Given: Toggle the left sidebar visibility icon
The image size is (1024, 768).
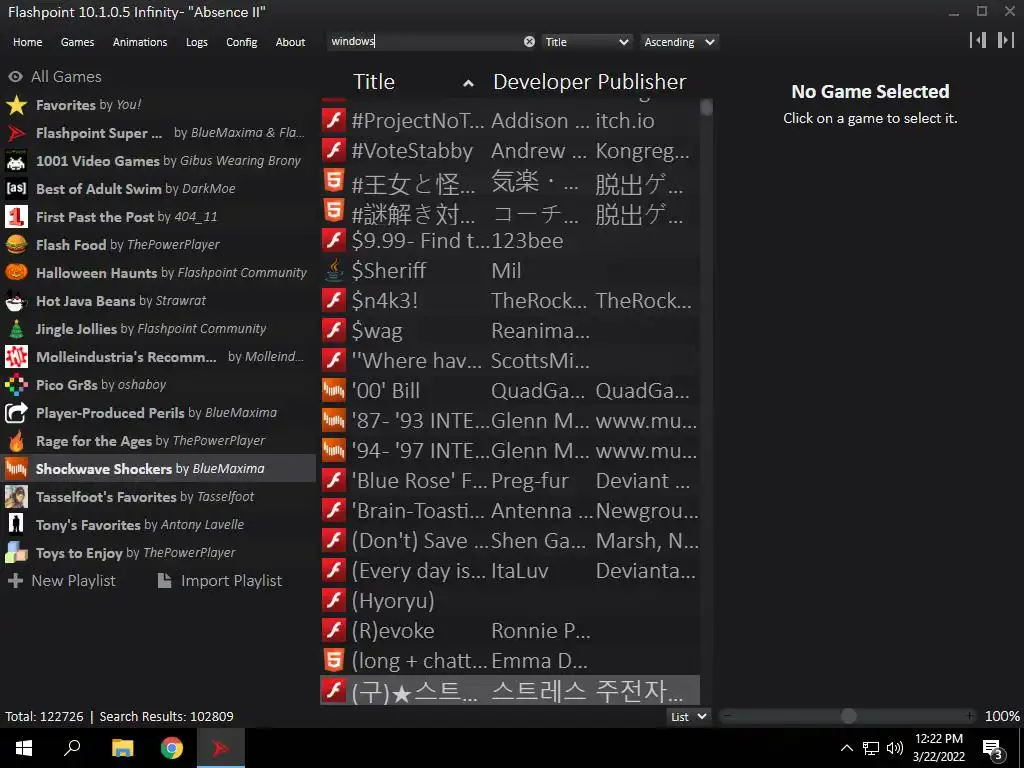Looking at the screenshot, I should pyautogui.click(x=978, y=40).
